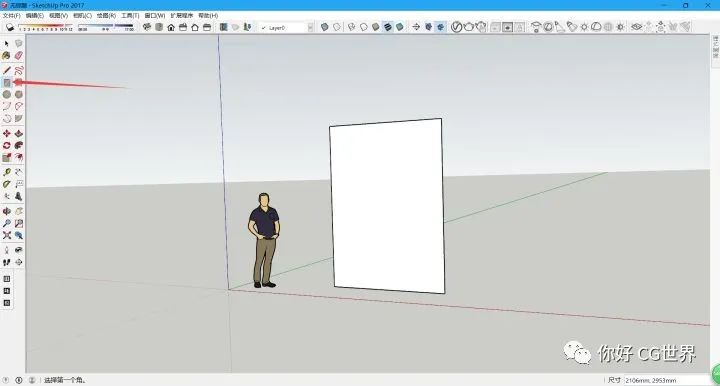Screen dimensions: 720x386
Task: Select the Follow Me tool
Action: pyautogui.click(x=18, y=145)
